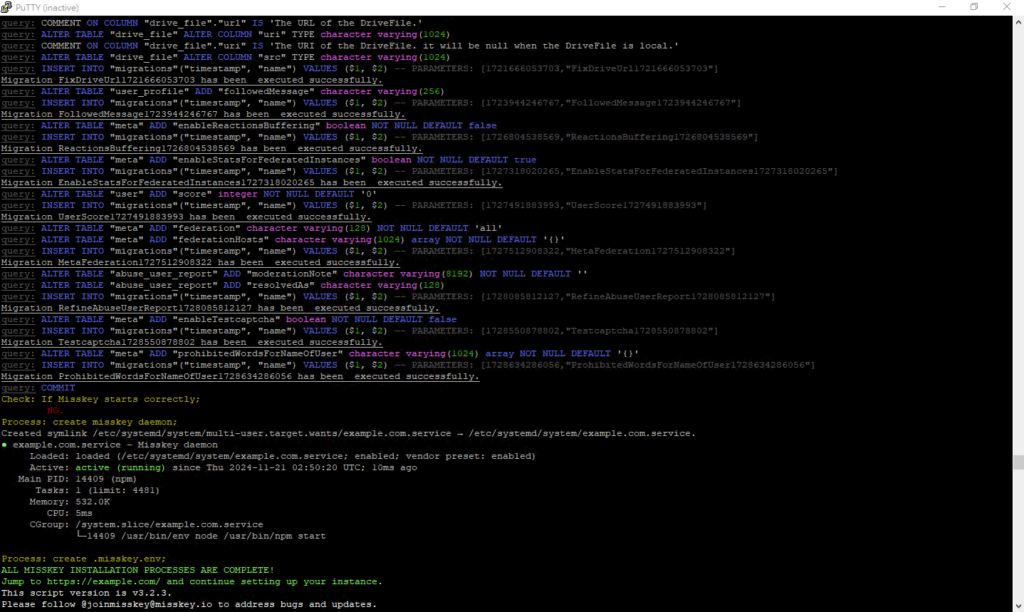Click the red 'NG.' status text
This screenshot has height=612, width=1024.
tap(55, 411)
